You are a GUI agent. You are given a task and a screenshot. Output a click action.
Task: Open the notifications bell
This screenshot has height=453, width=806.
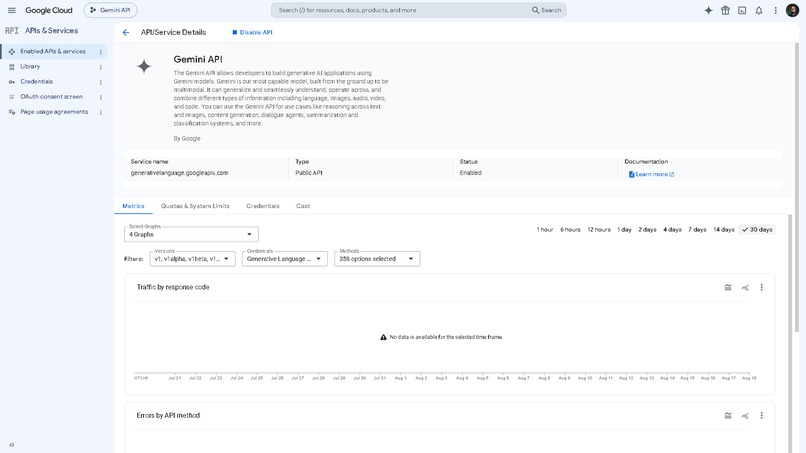(x=759, y=10)
